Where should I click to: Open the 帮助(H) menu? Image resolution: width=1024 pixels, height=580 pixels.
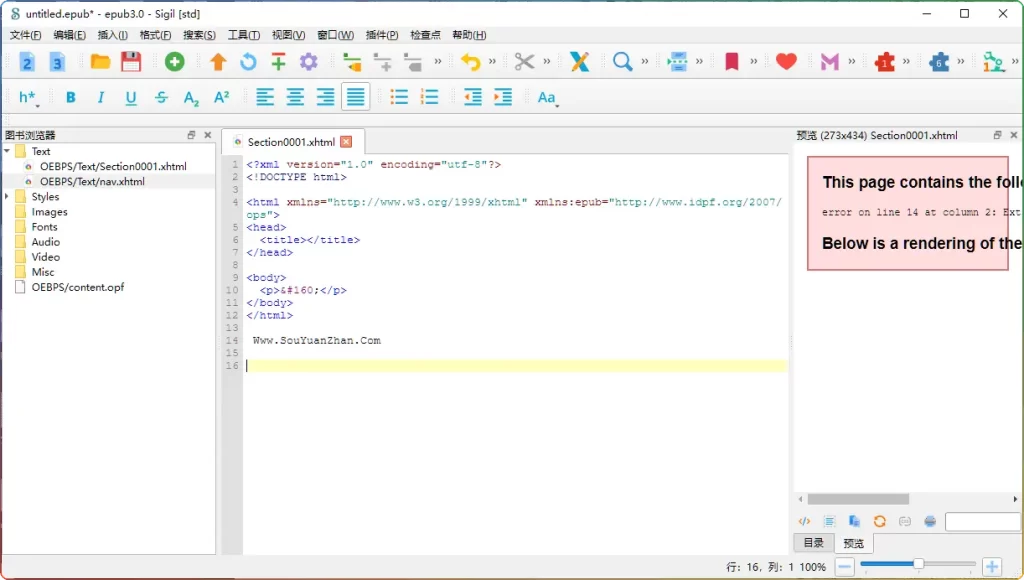coord(469,35)
